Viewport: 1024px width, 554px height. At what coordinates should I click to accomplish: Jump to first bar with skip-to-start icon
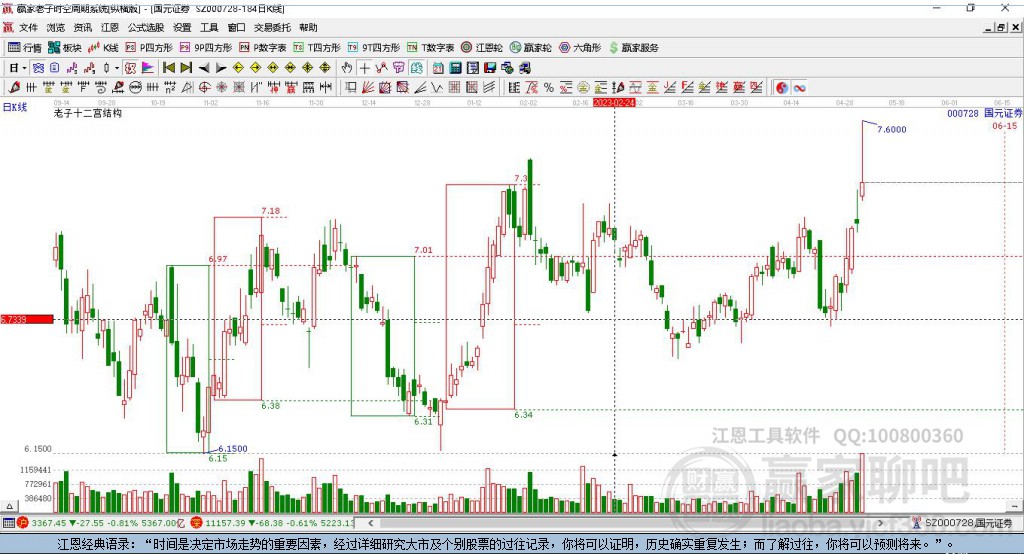pos(168,68)
